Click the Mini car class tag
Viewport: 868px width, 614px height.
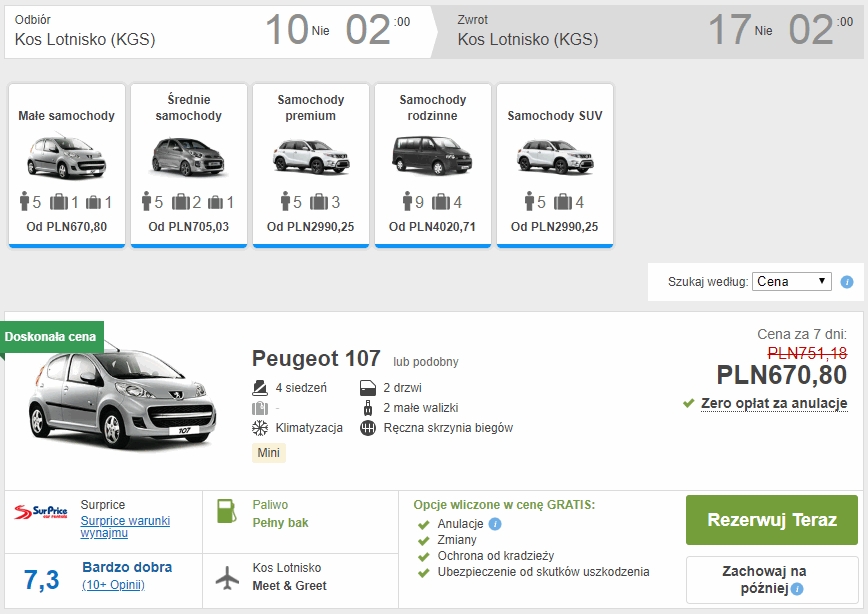tap(268, 453)
